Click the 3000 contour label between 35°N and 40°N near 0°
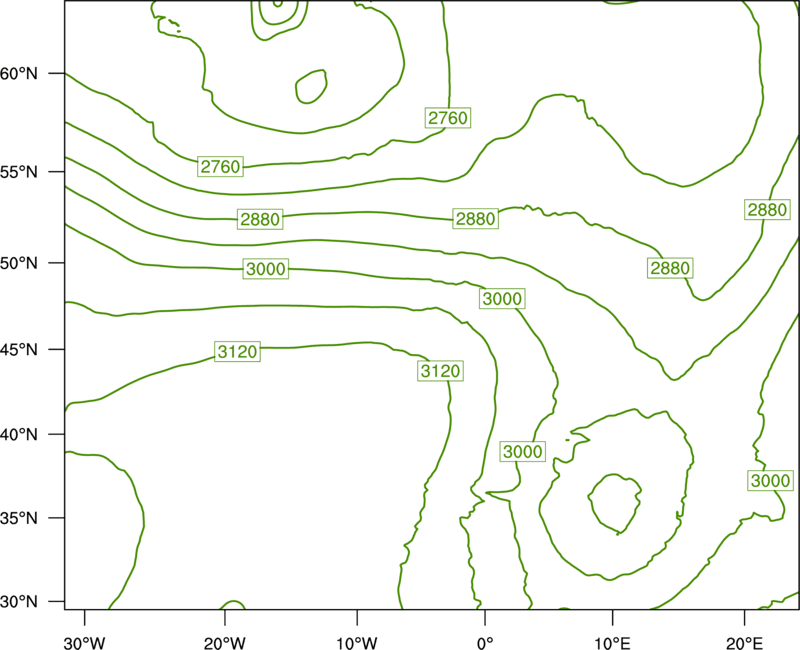 pos(523,452)
